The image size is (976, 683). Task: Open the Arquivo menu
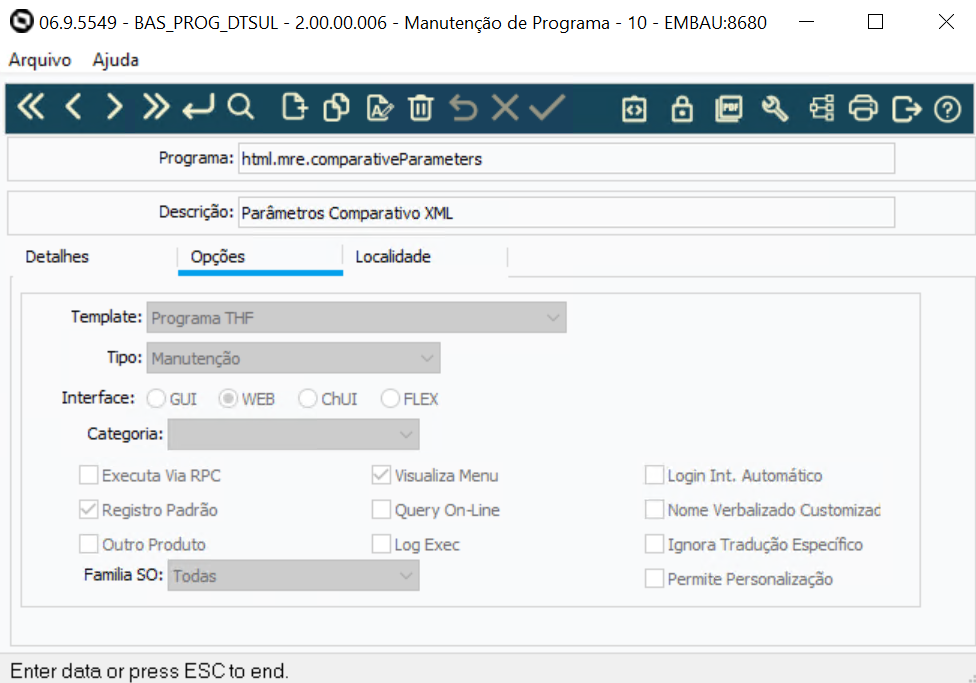40,60
